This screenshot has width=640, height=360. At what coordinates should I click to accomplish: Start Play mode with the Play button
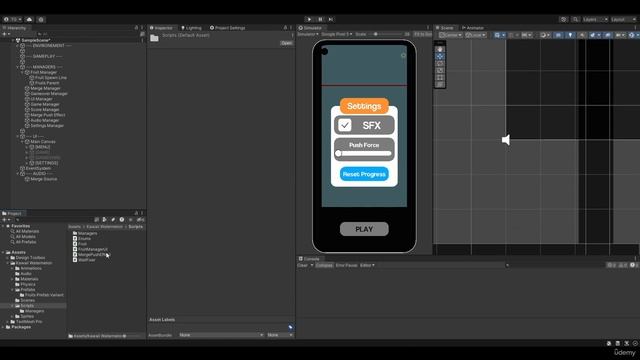coord(309,19)
